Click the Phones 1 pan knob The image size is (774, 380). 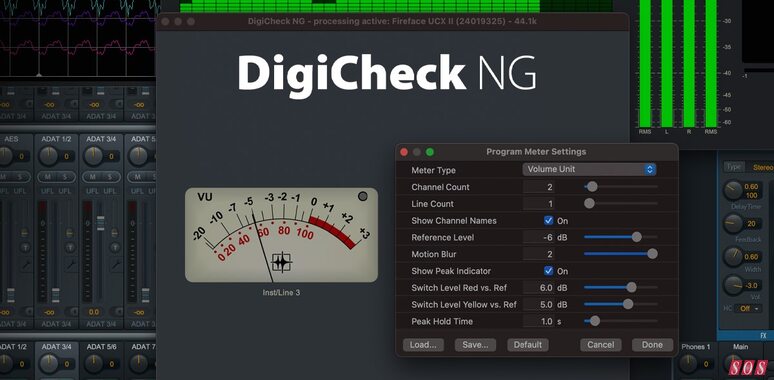click(x=688, y=364)
